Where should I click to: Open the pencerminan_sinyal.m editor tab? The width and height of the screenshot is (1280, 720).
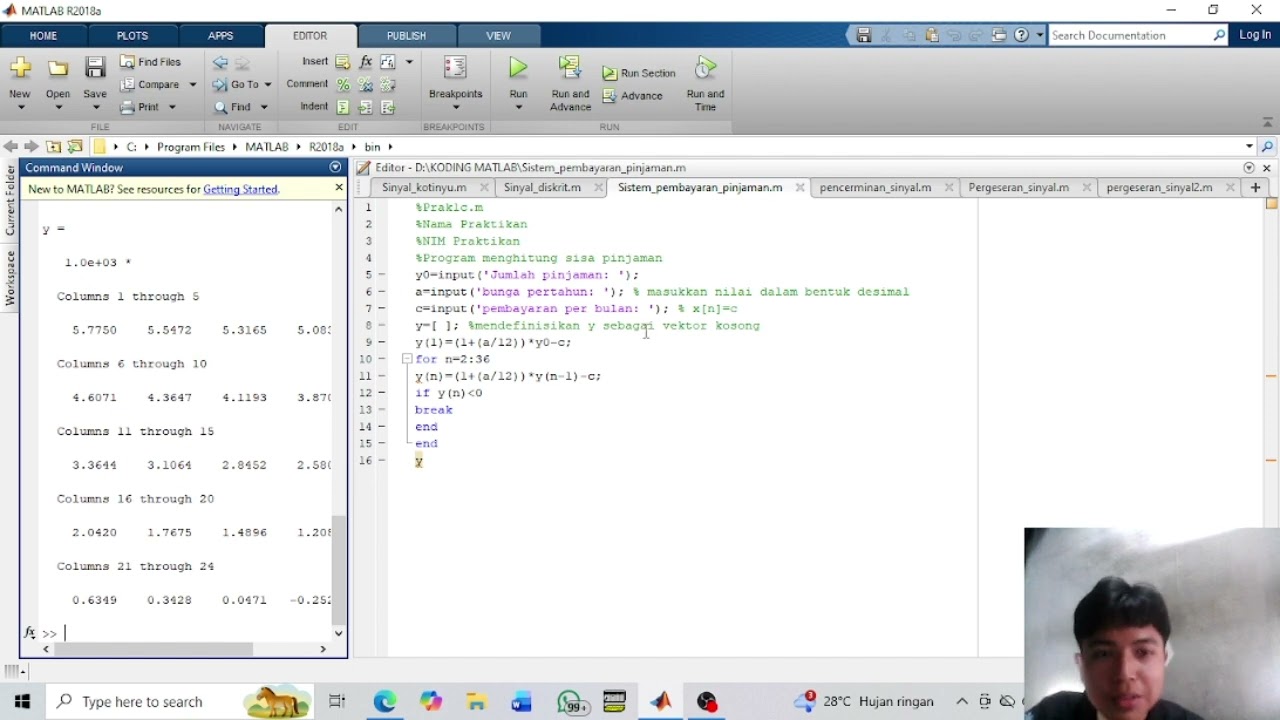[x=875, y=187]
